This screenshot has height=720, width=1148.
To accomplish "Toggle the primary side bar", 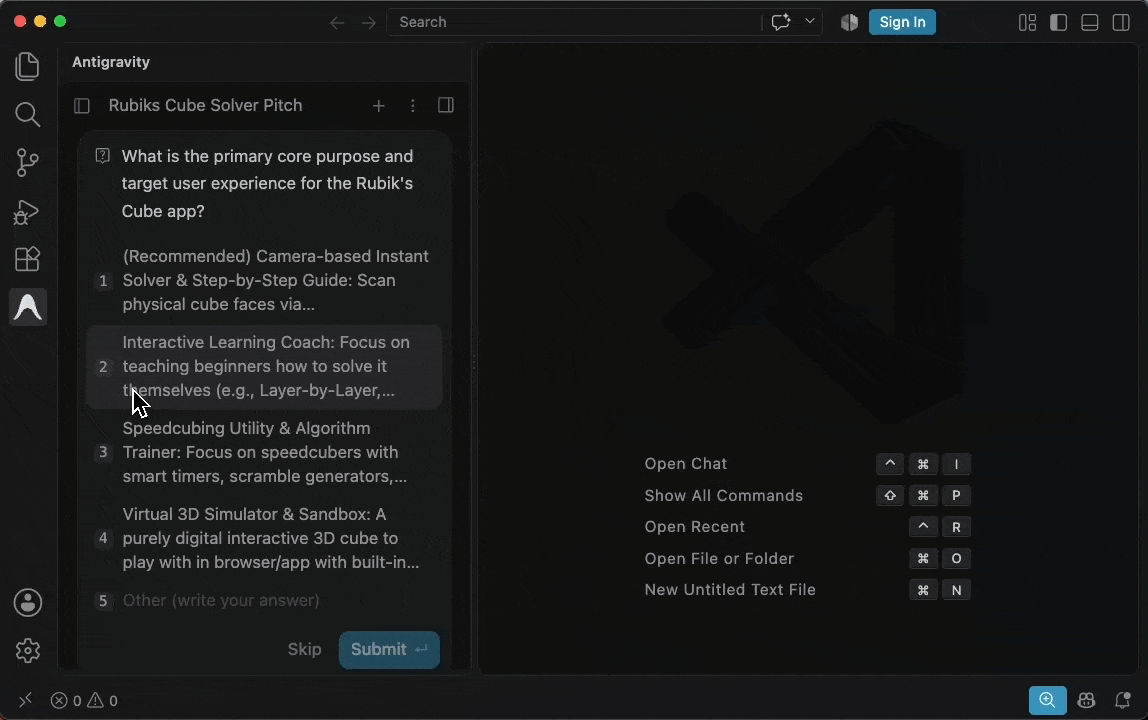I will (1059, 23).
